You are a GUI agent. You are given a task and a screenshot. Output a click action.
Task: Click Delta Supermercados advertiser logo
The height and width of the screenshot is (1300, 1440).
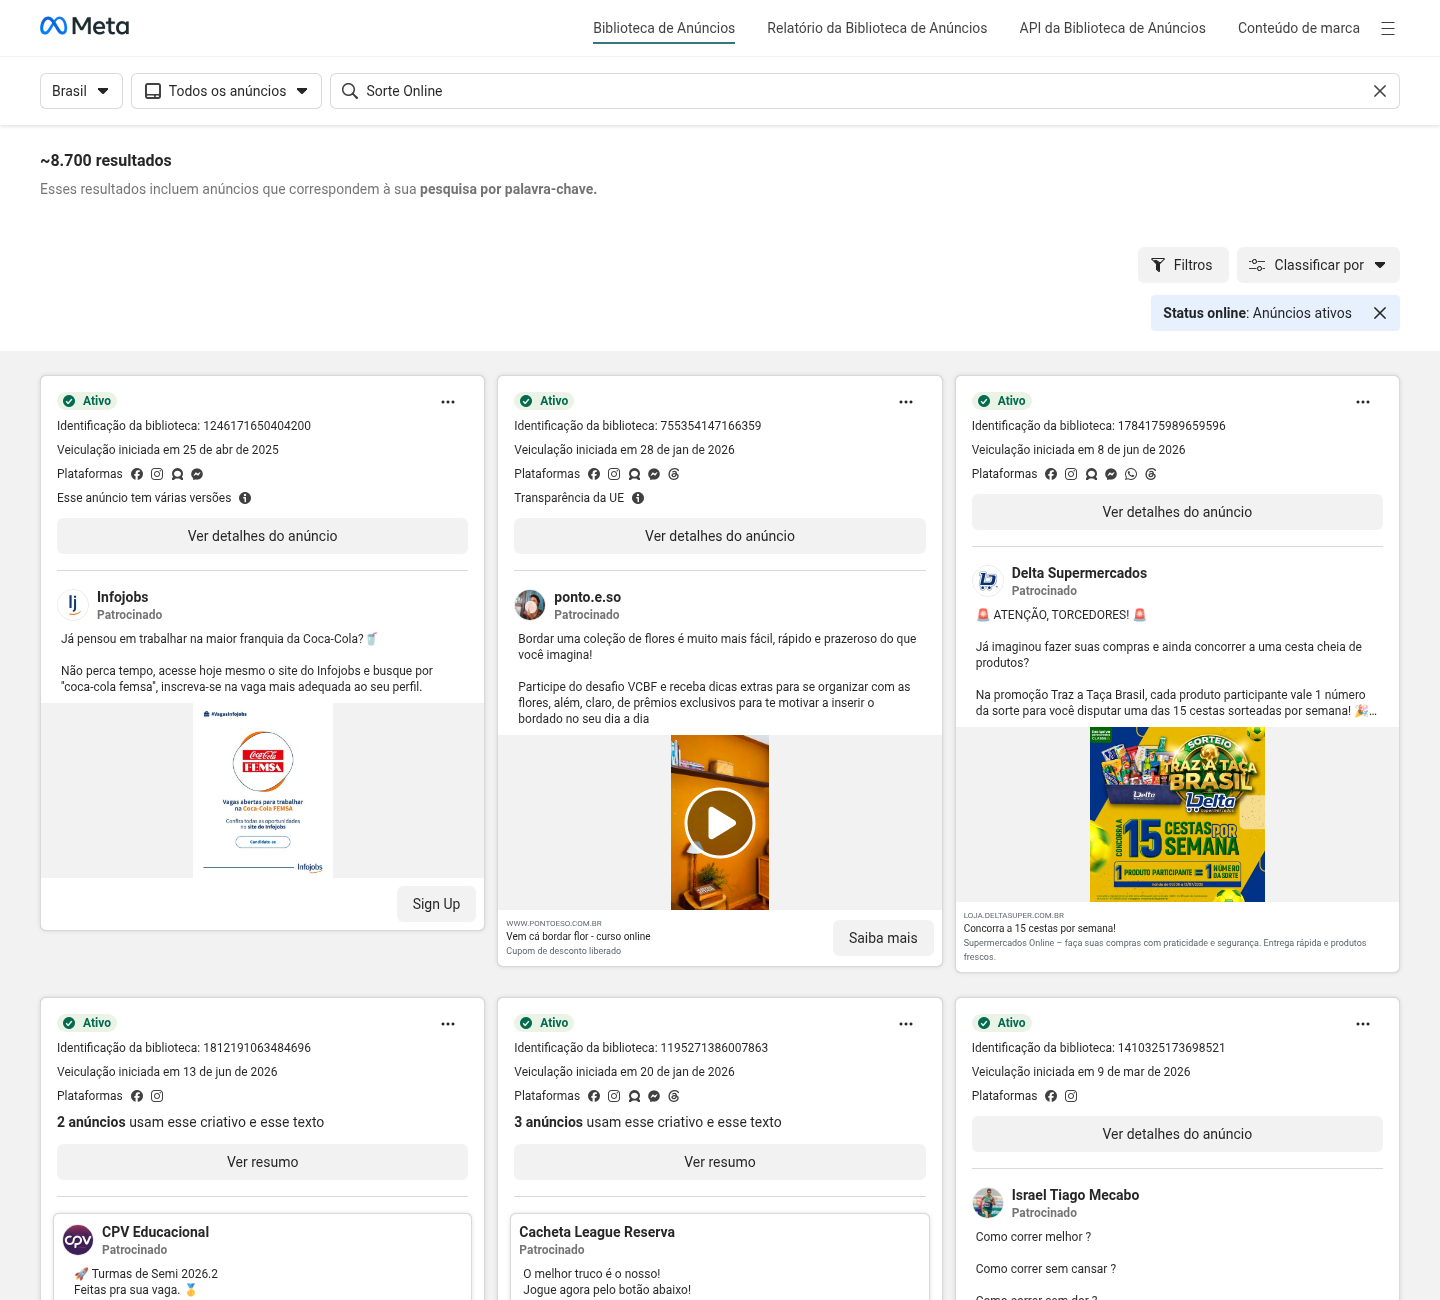[988, 581]
